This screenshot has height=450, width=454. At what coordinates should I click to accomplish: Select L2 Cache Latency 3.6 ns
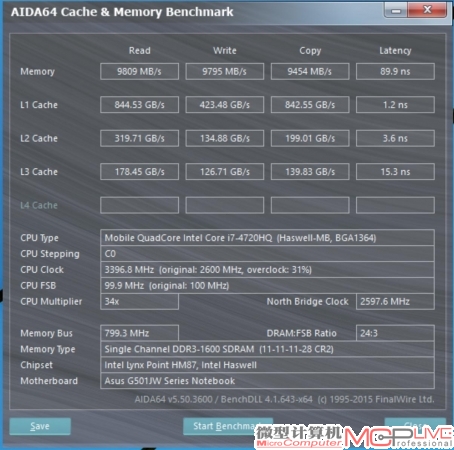click(x=395, y=138)
